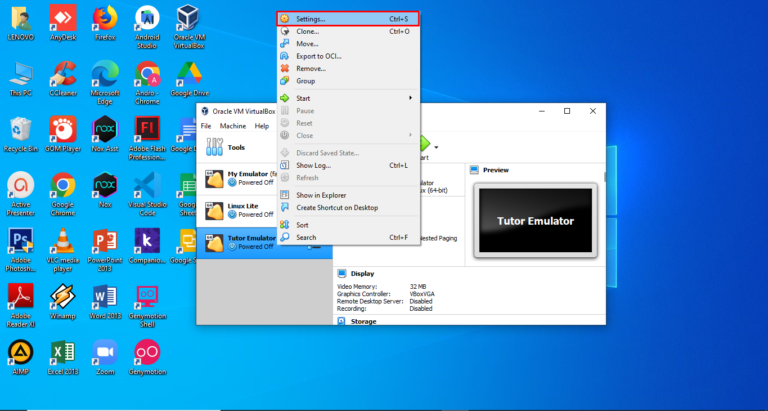Viewport: 768px width, 411px height.
Task: Open the Visual Studio Code desktop icon
Action: tap(147, 194)
